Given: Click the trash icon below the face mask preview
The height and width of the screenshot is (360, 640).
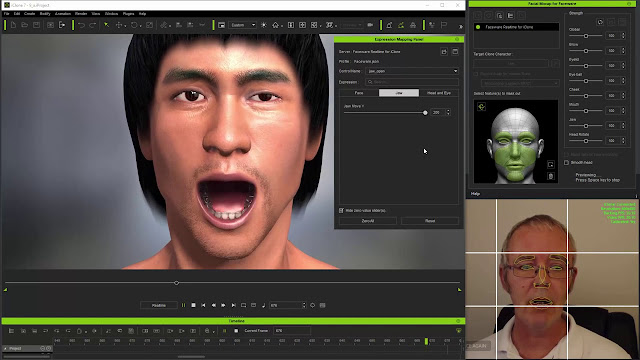Looking at the screenshot, I should 551,176.
